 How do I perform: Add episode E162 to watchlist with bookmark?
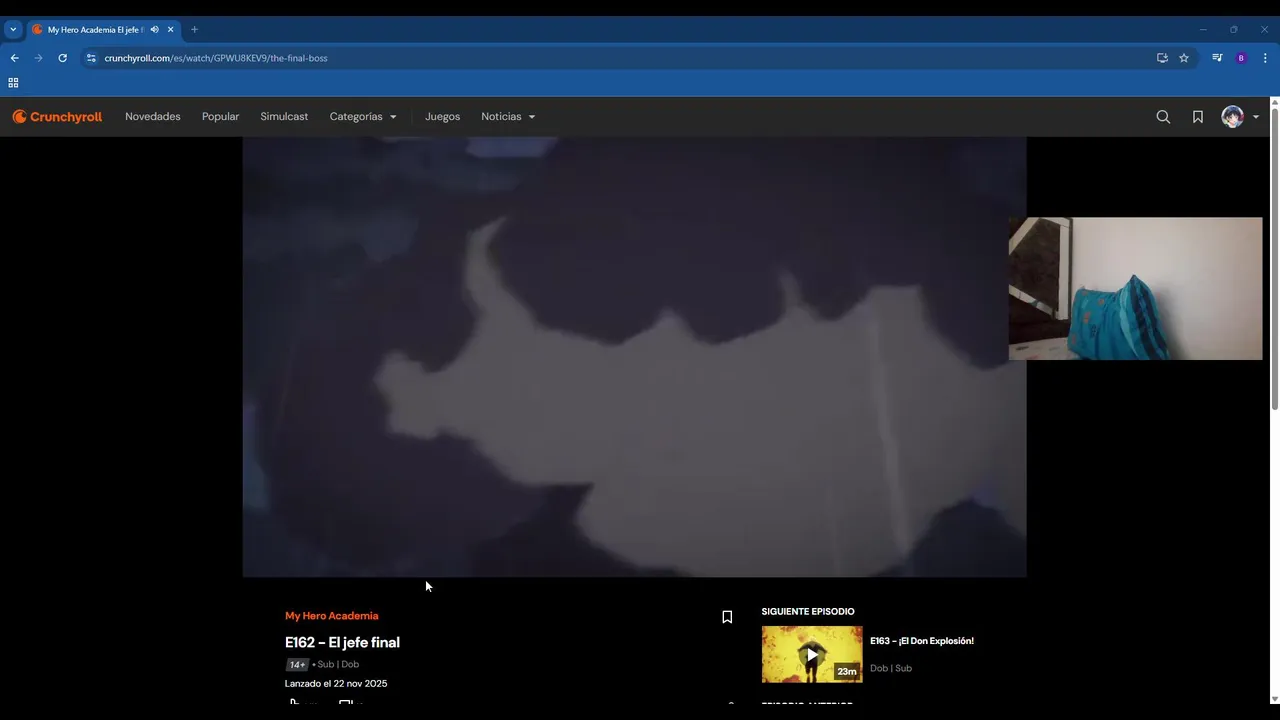click(x=727, y=617)
